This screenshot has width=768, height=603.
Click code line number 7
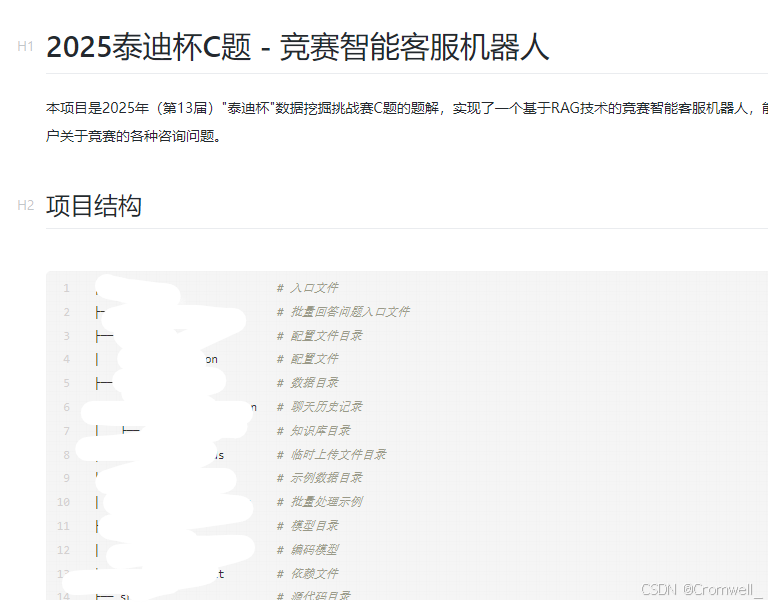[66, 431]
